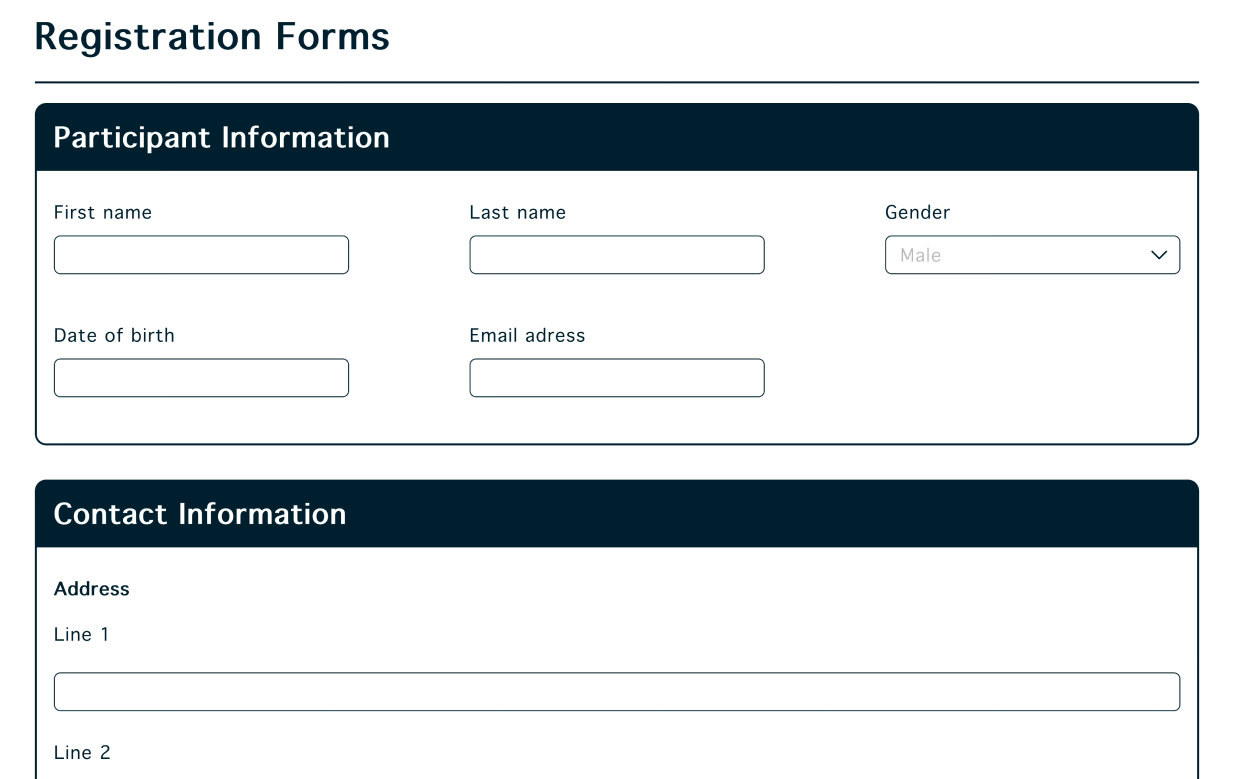Click the Contact Information section header

point(199,513)
